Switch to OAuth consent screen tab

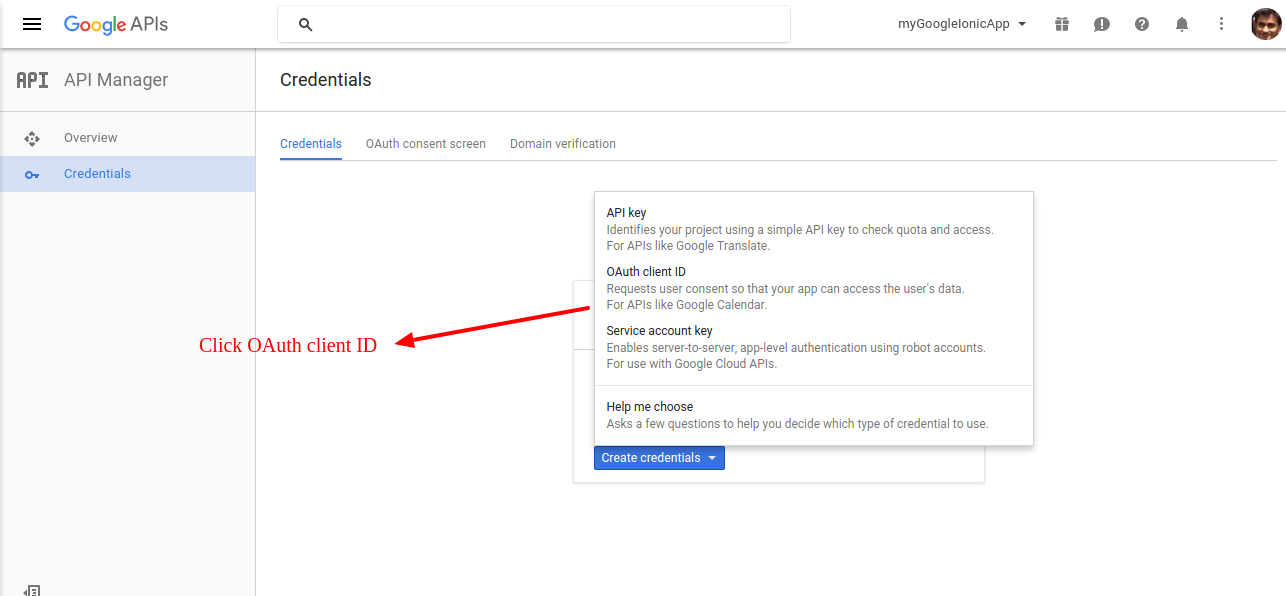click(x=426, y=144)
